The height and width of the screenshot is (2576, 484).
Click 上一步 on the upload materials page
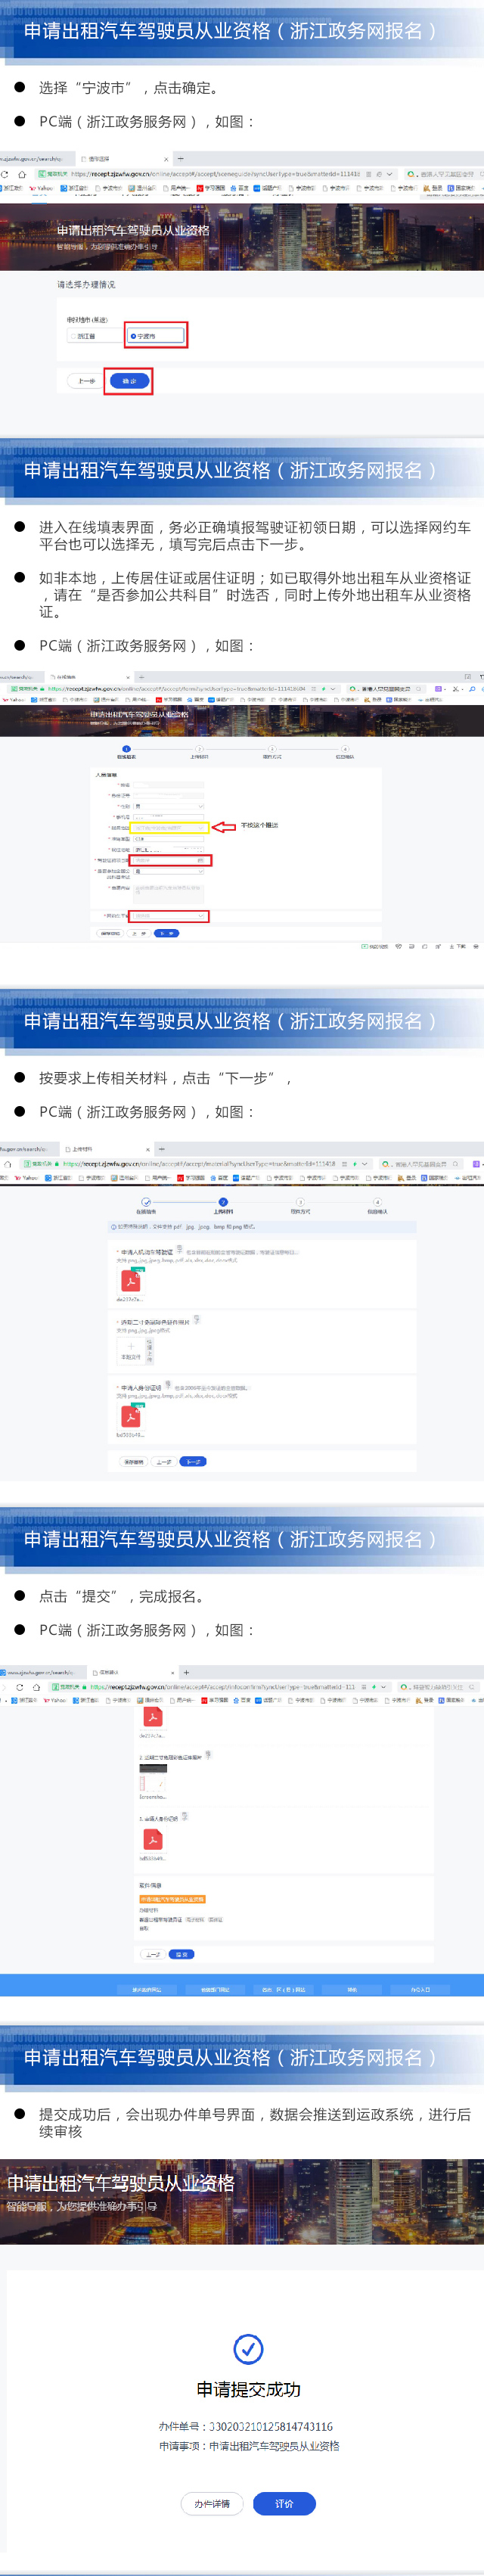[x=164, y=1461]
